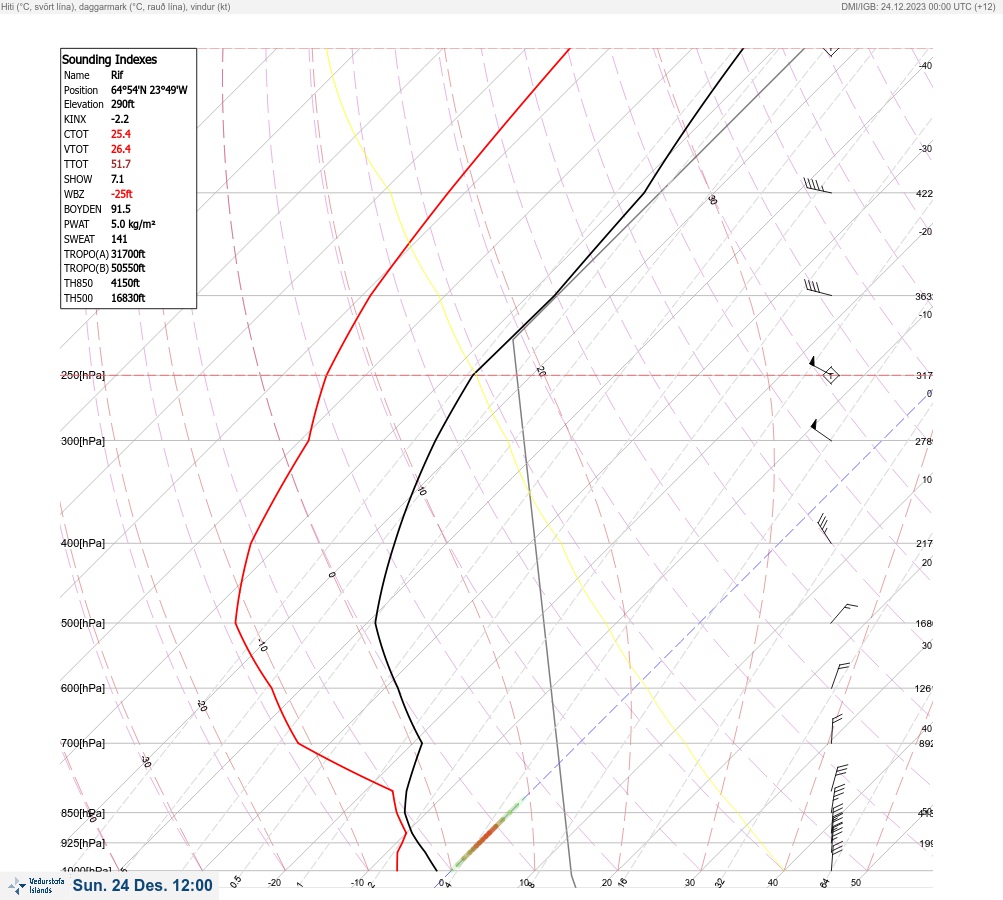1003x900 pixels.
Task: Select the wind barb at 400 hPa
Action: 825,529
